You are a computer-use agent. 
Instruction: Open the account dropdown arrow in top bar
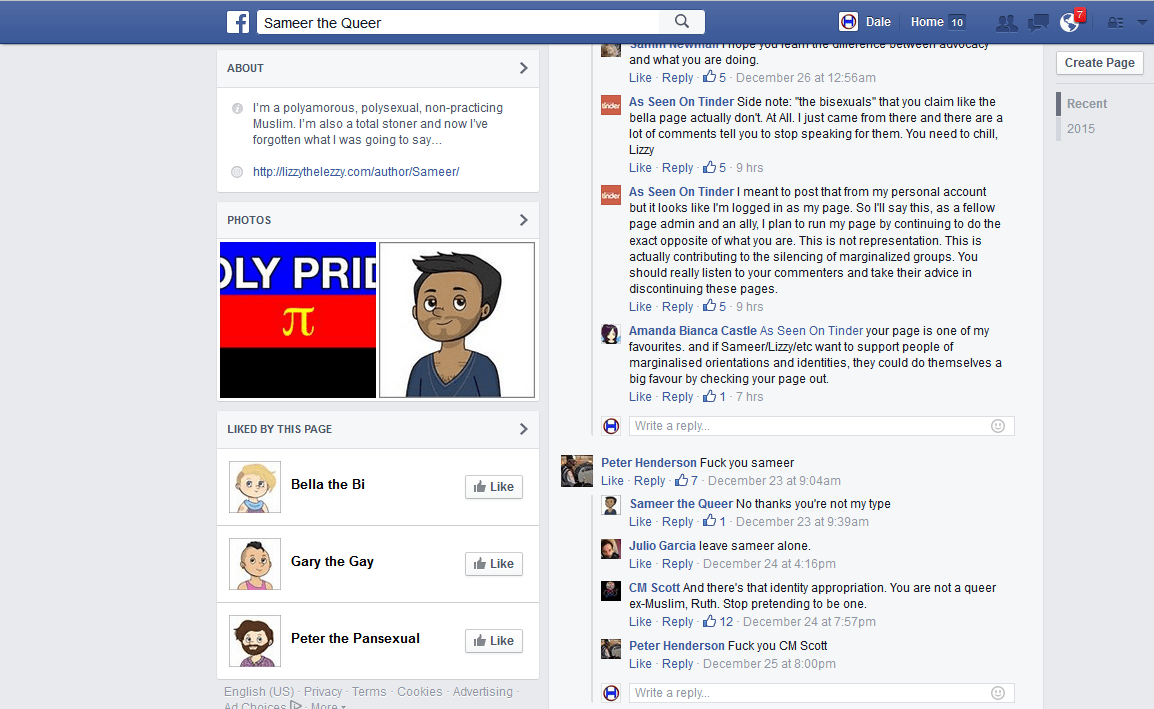point(1141,23)
